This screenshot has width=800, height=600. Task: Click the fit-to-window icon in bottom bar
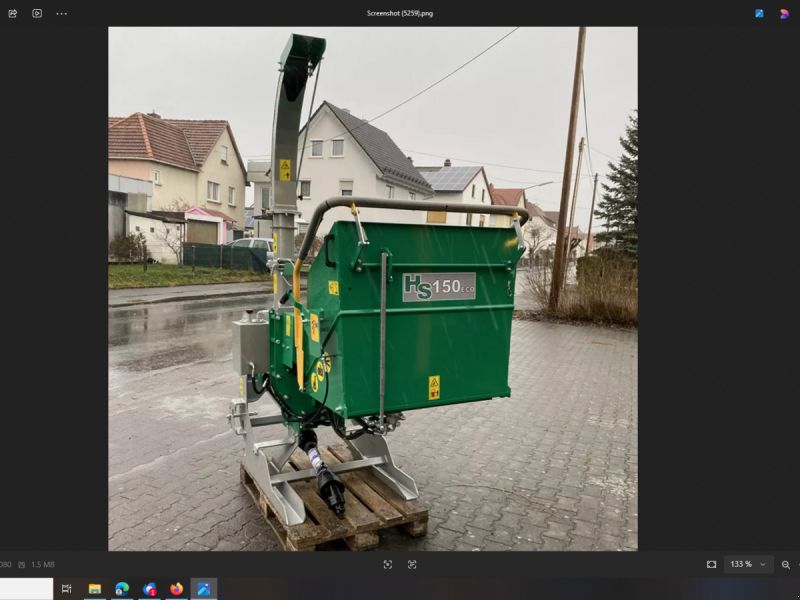[387, 564]
